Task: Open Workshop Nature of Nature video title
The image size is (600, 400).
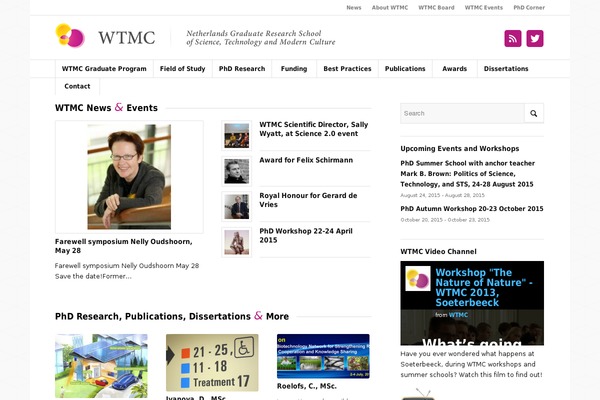Action: tap(484, 287)
